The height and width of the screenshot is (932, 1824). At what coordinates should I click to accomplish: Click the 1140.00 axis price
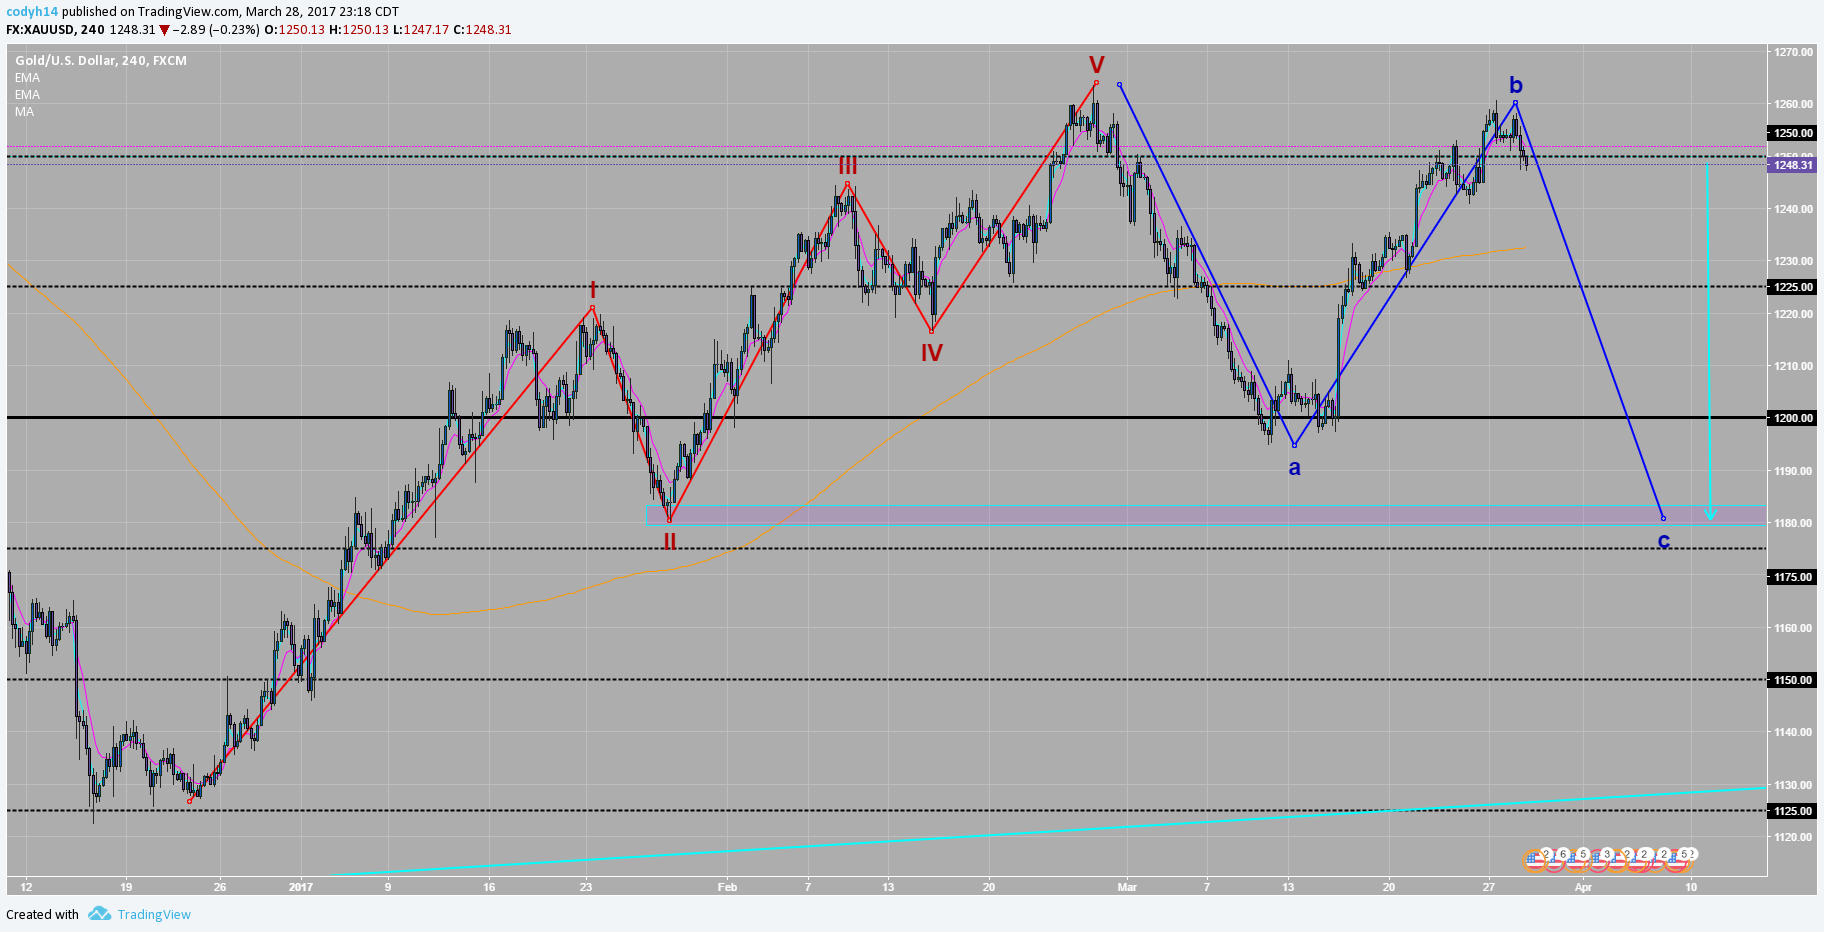coord(1793,732)
